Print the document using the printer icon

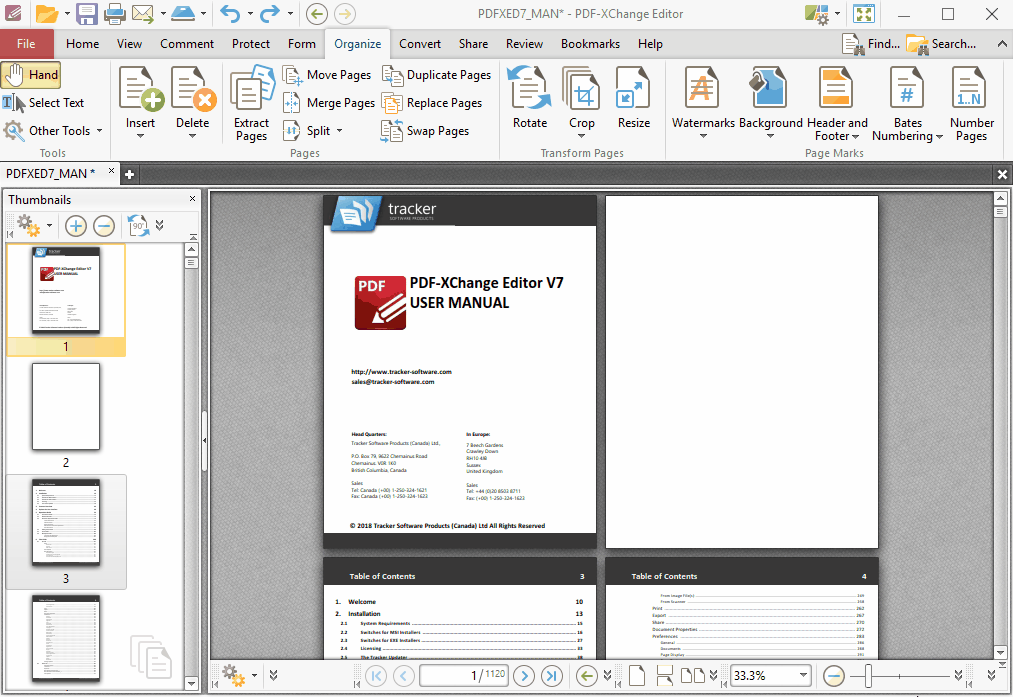coord(114,14)
